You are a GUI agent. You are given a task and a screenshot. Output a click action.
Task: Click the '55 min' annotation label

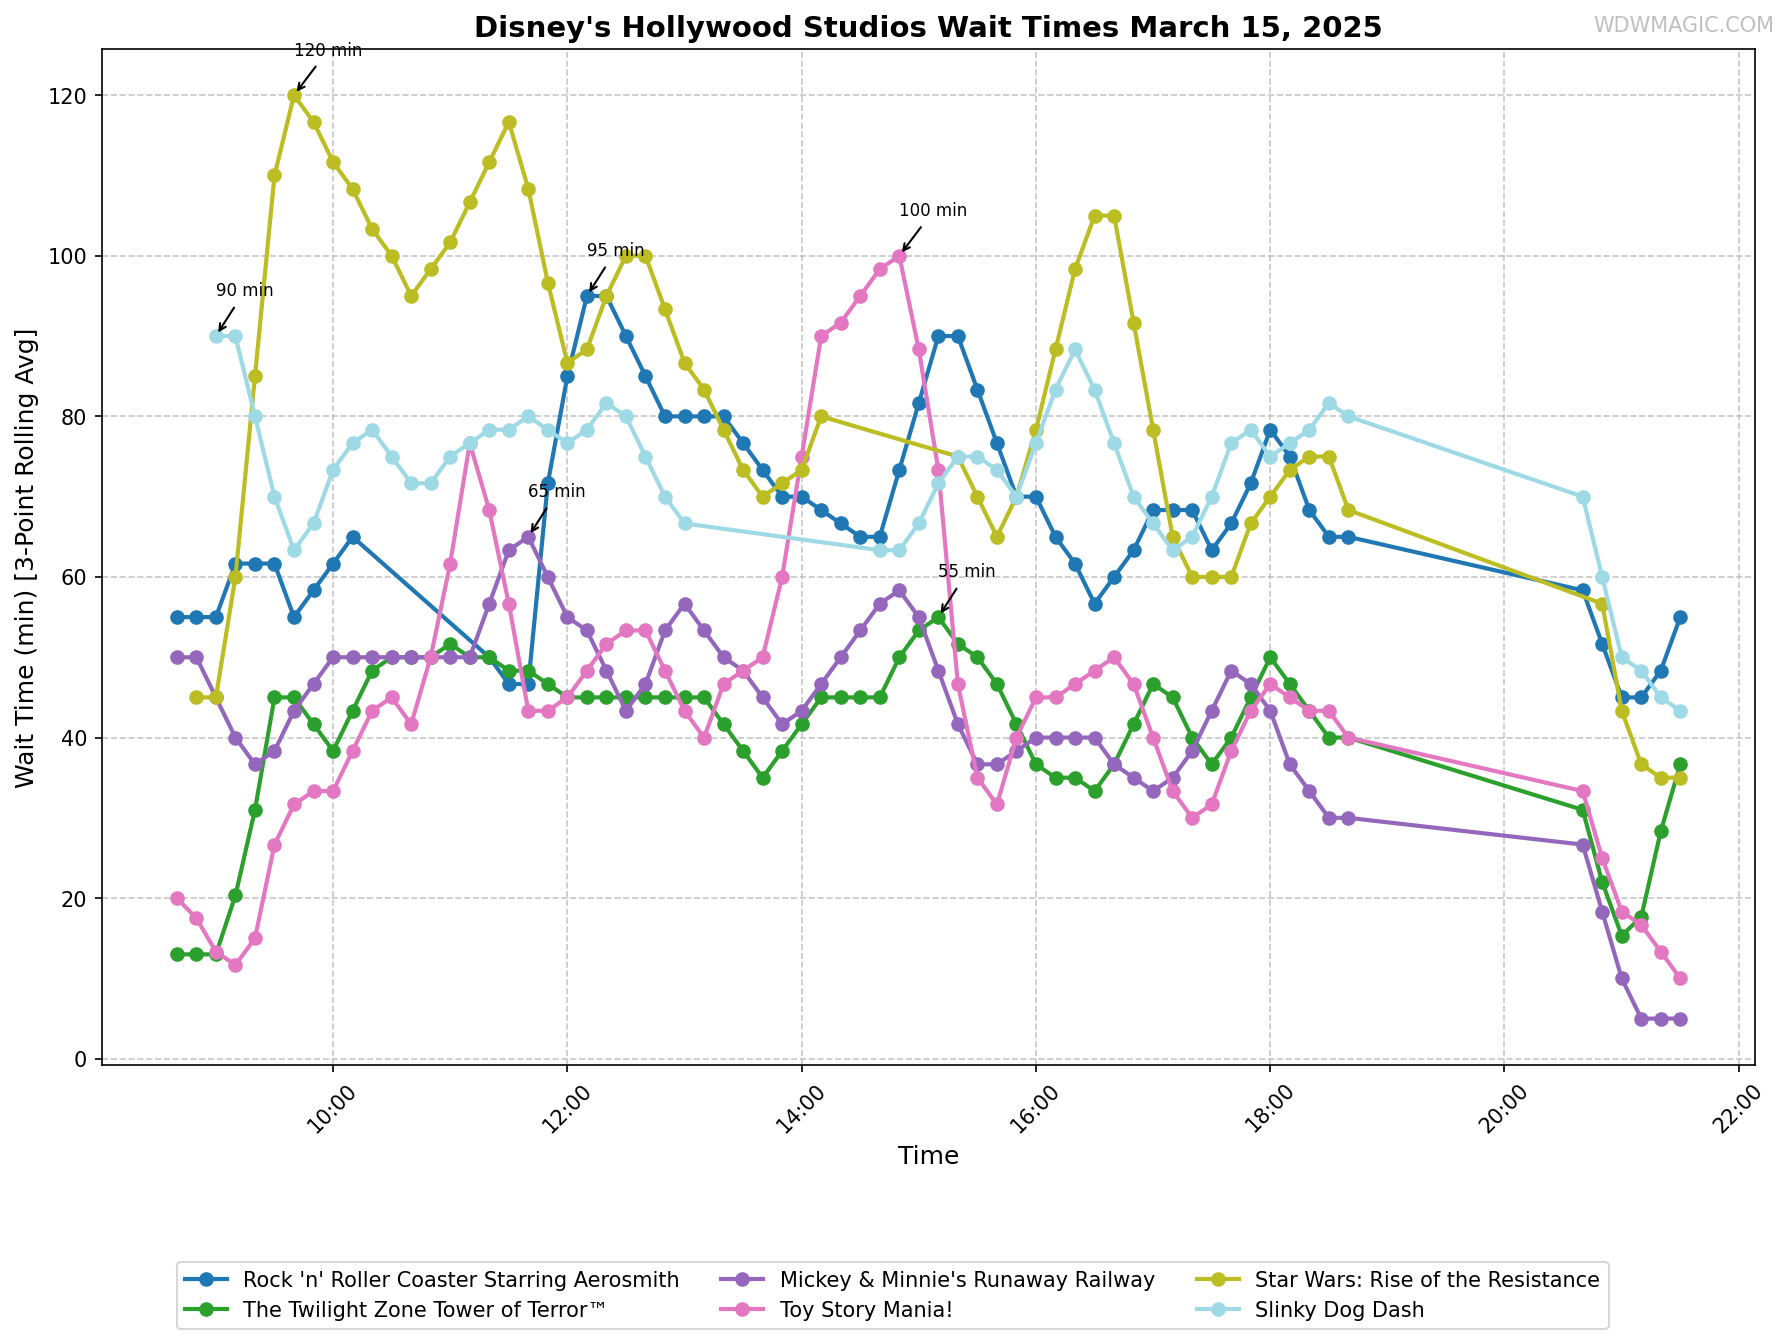967,572
